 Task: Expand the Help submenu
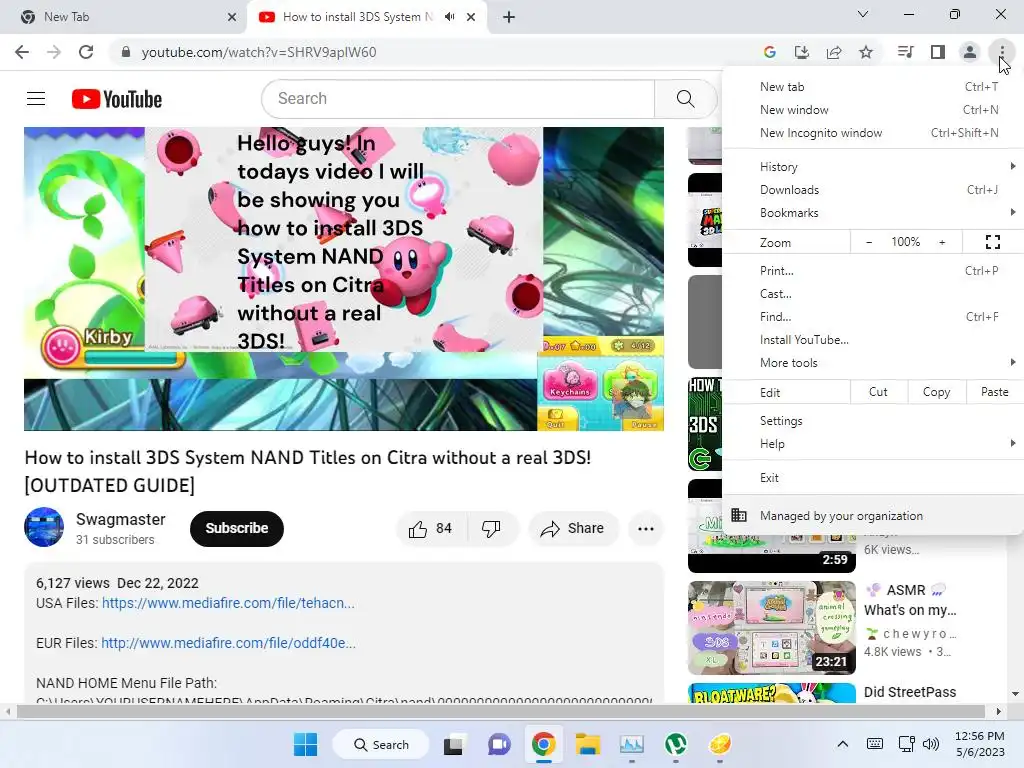coord(873,444)
